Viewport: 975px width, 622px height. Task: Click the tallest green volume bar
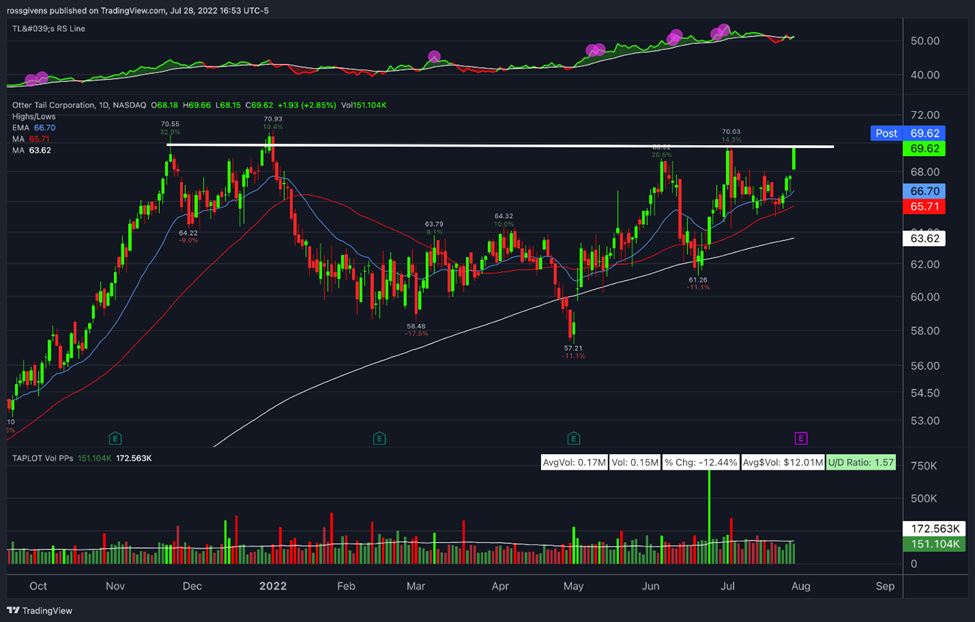click(709, 517)
